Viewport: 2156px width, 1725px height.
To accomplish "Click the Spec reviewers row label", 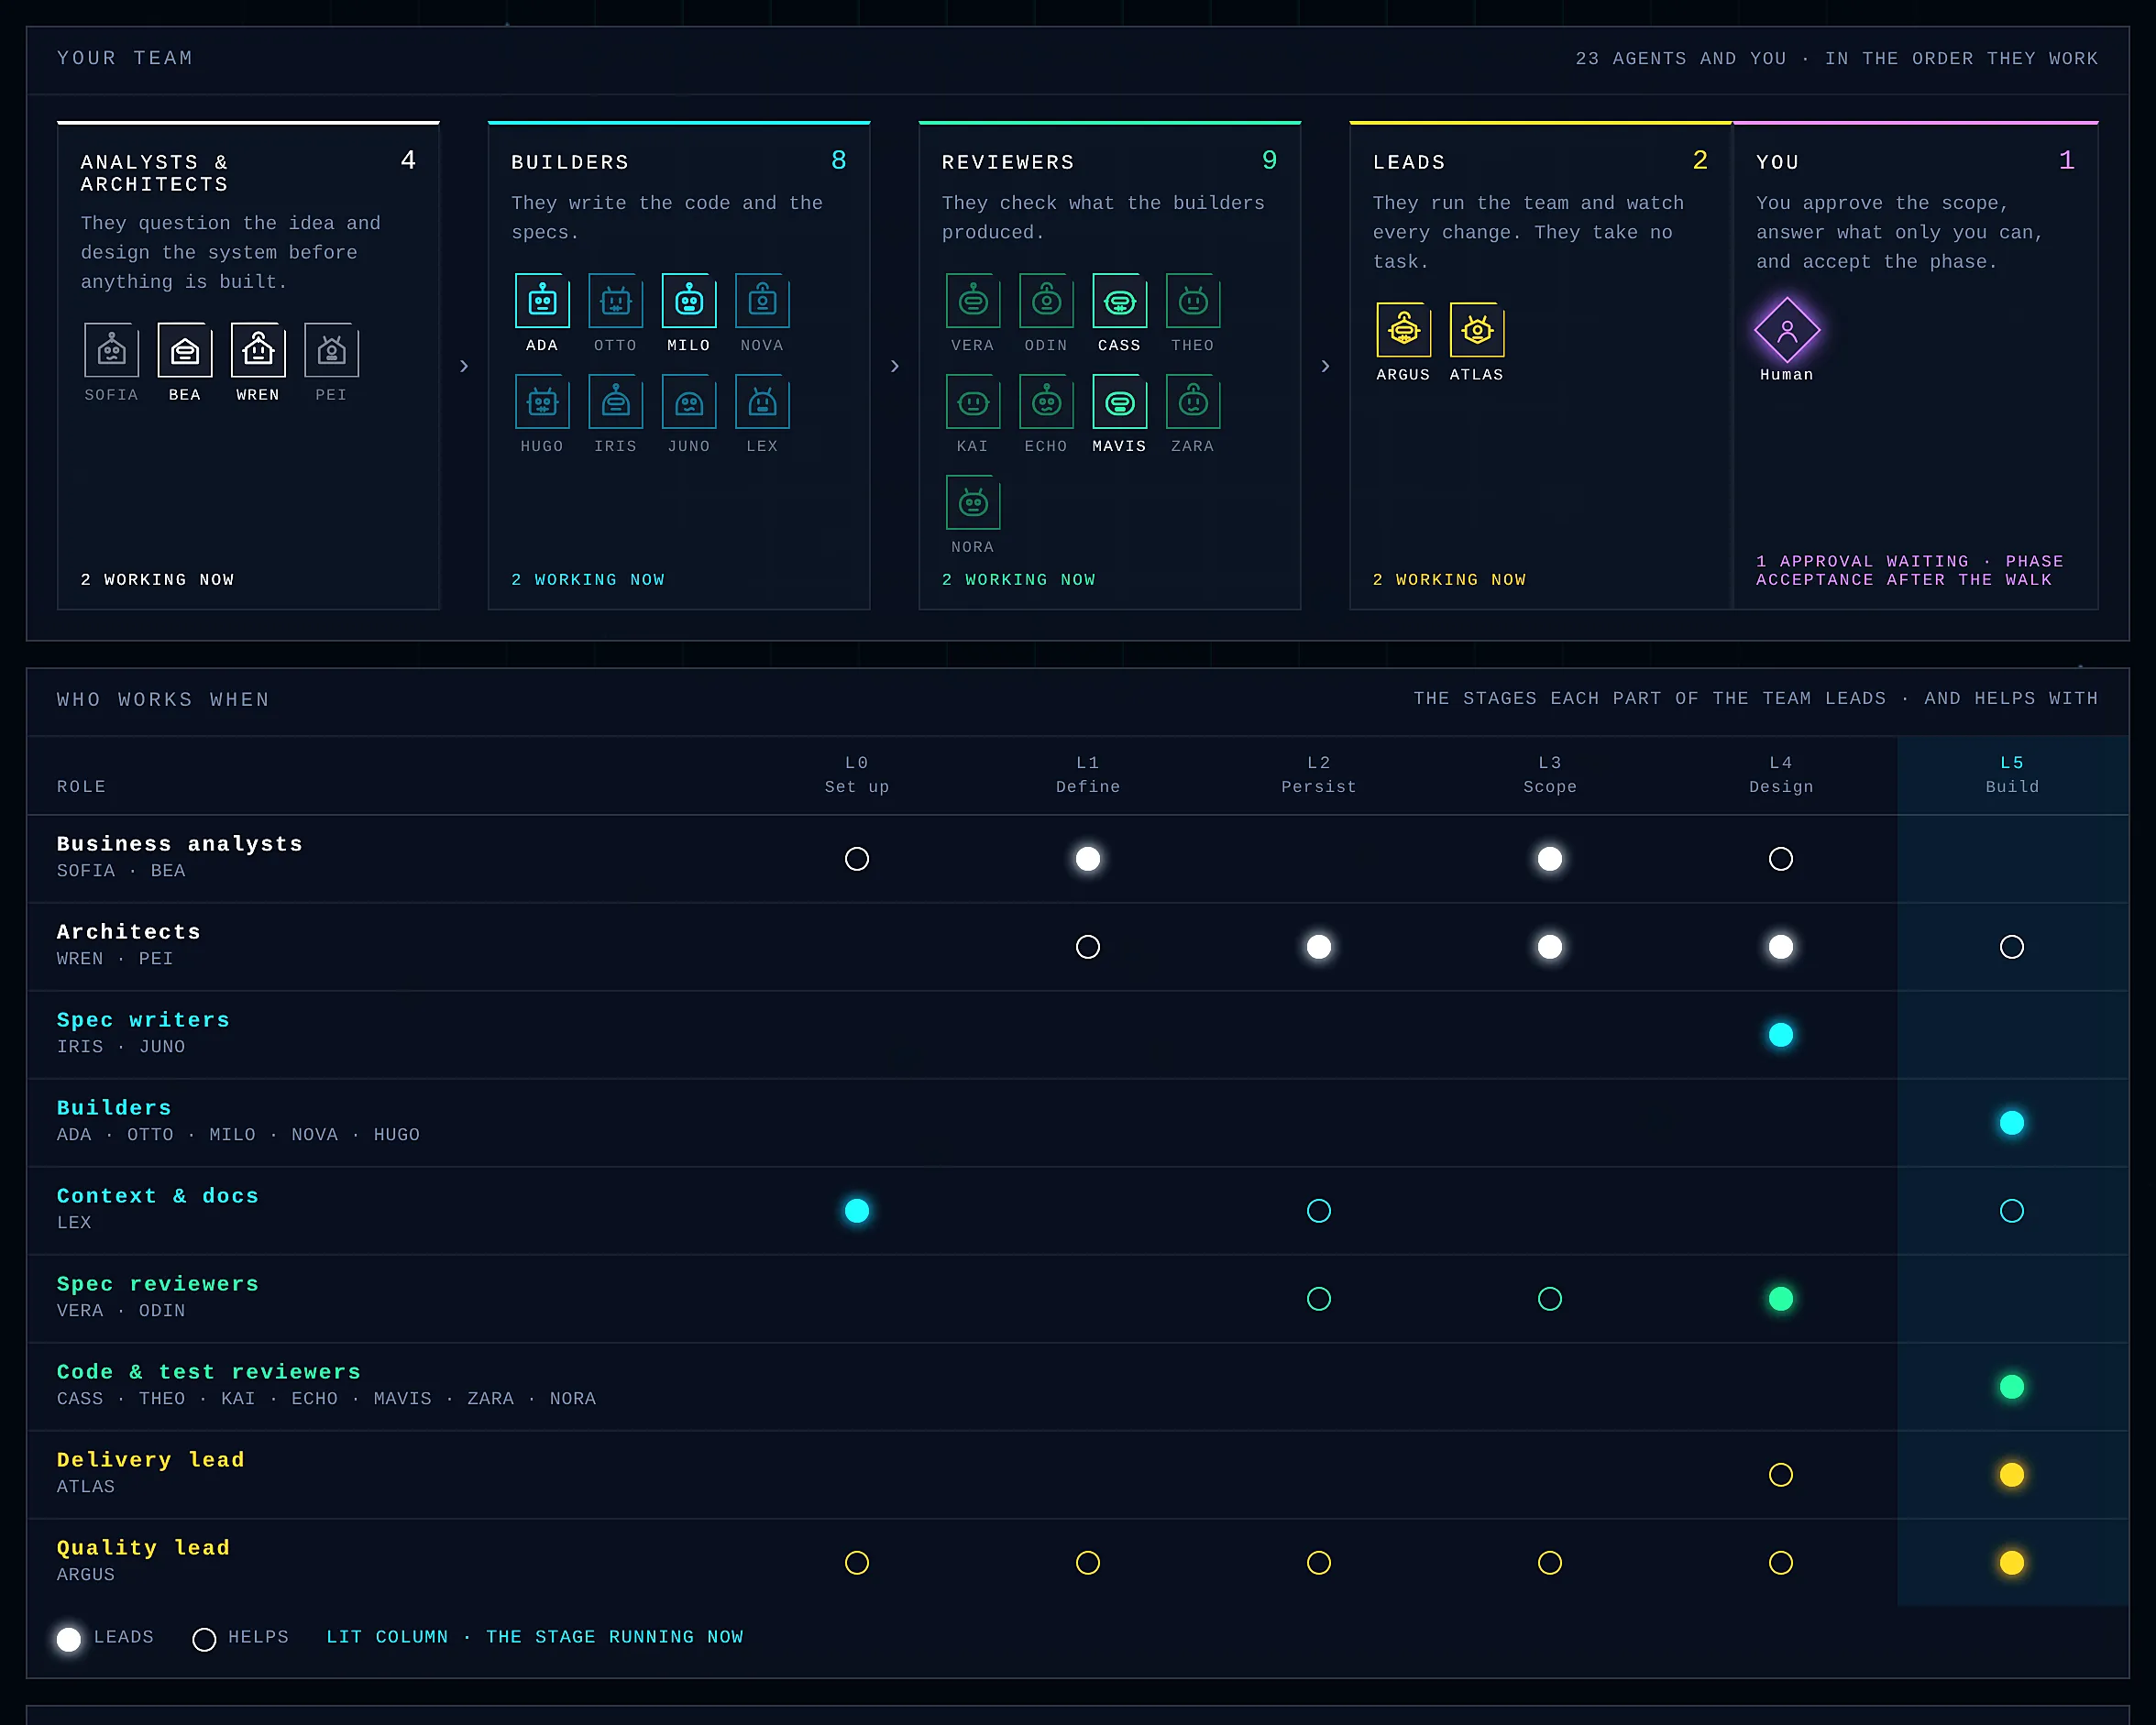I will [x=158, y=1284].
